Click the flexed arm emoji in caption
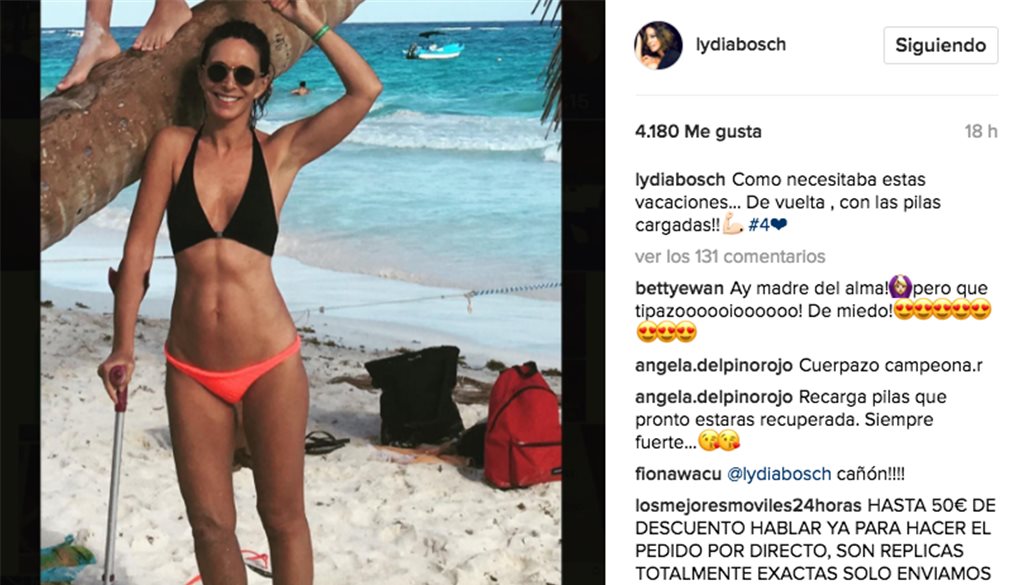Image resolution: width=1024 pixels, height=585 pixels. point(733,224)
